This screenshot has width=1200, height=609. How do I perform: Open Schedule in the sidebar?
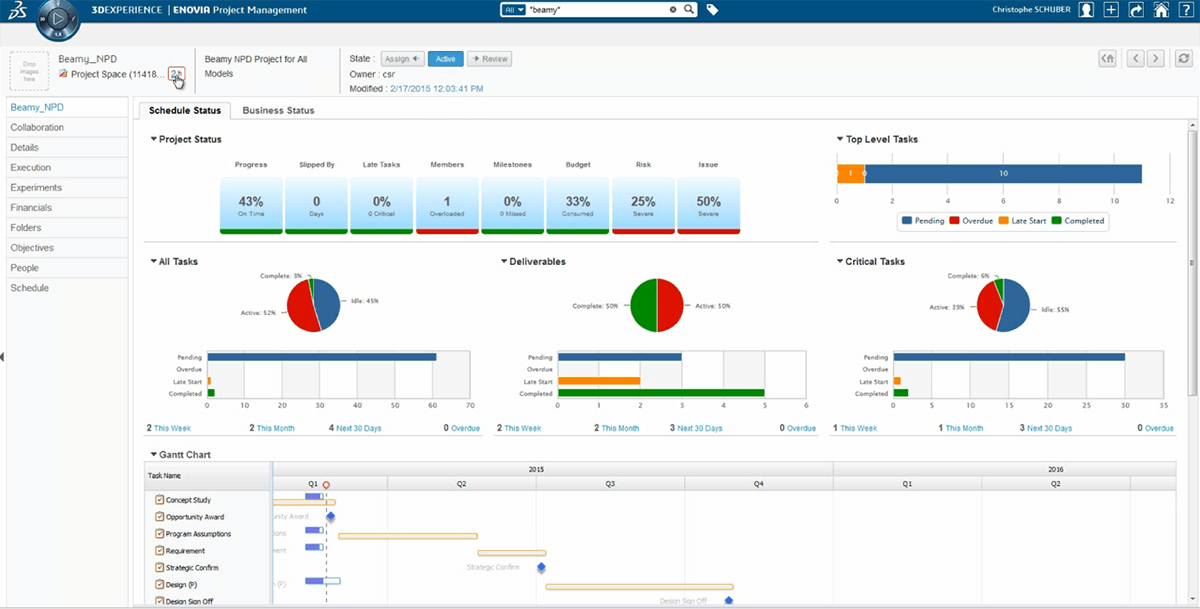(x=66, y=287)
